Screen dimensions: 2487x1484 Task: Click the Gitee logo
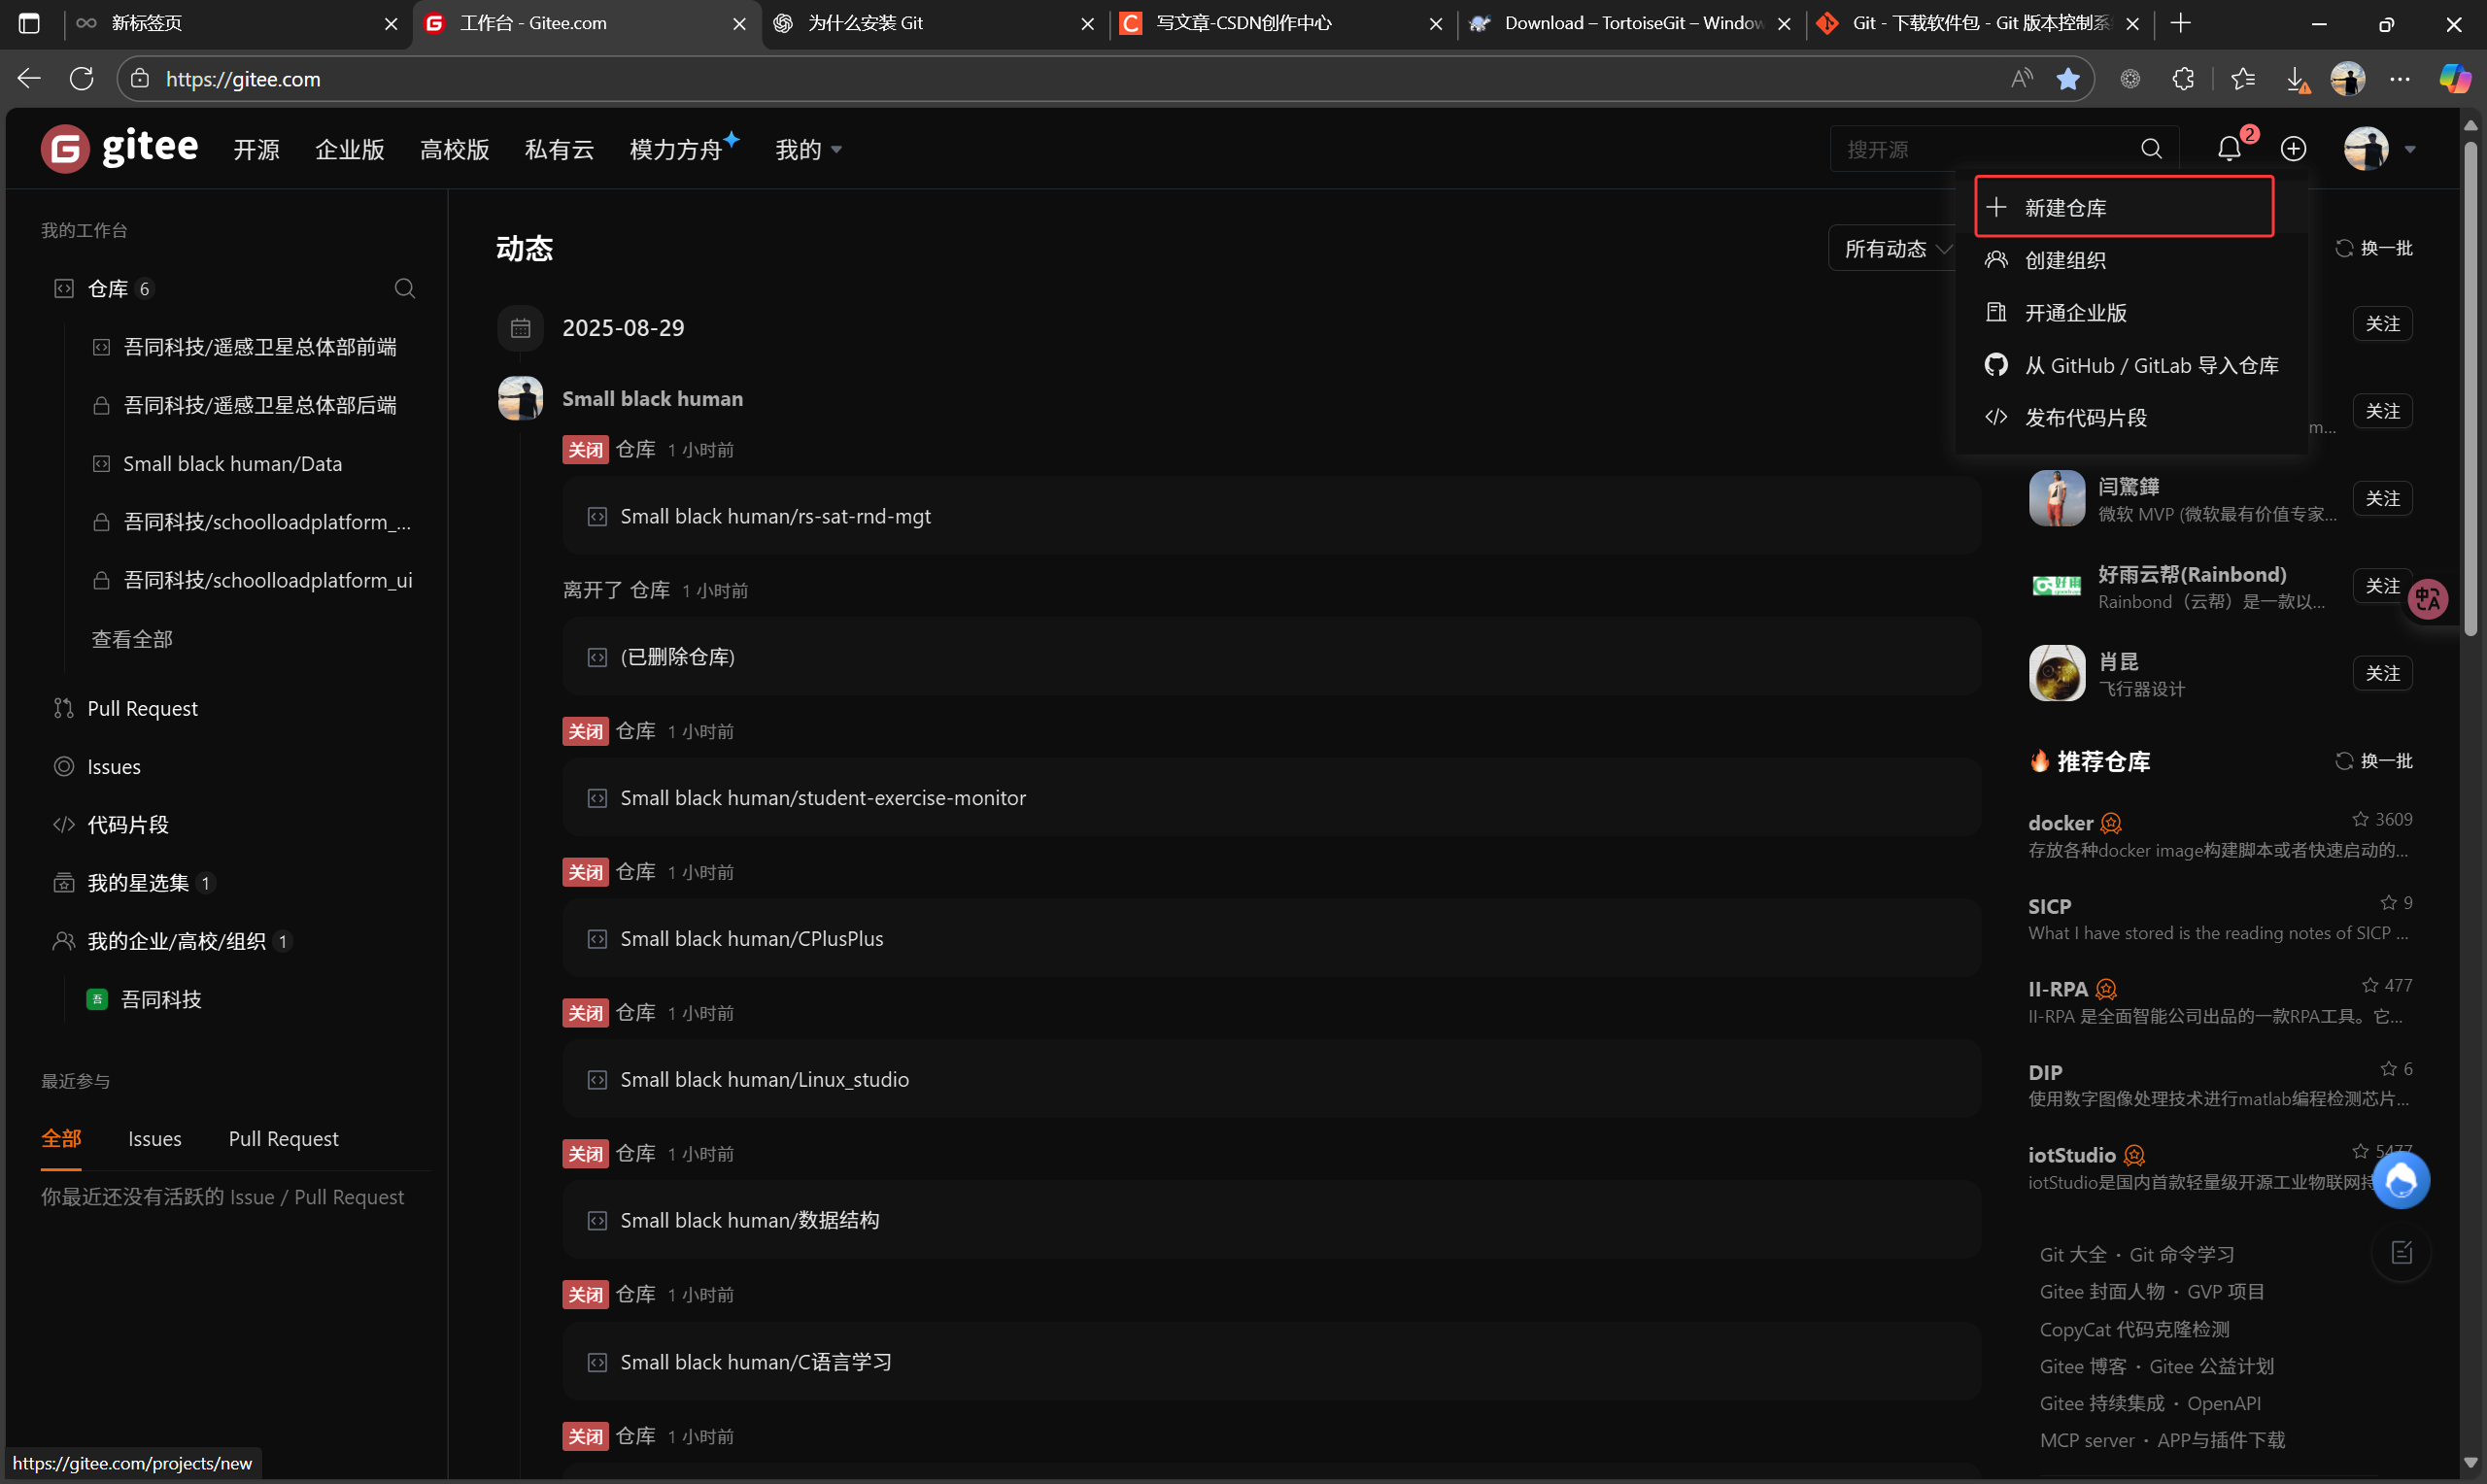119,148
